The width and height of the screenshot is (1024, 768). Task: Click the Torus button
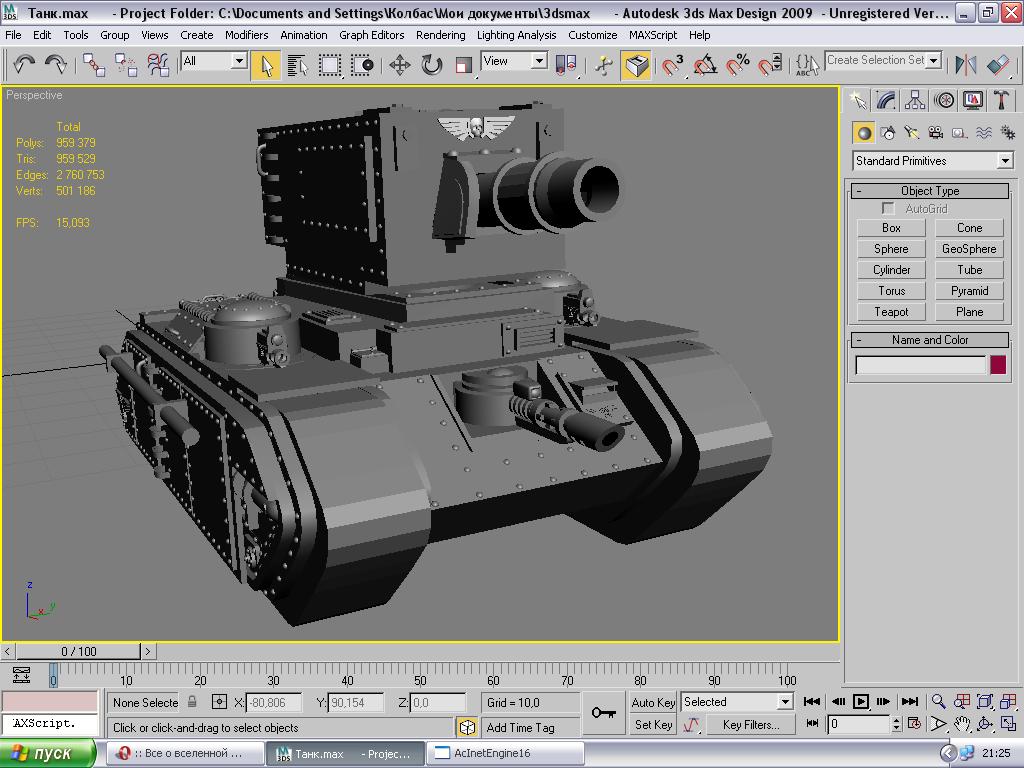point(891,291)
